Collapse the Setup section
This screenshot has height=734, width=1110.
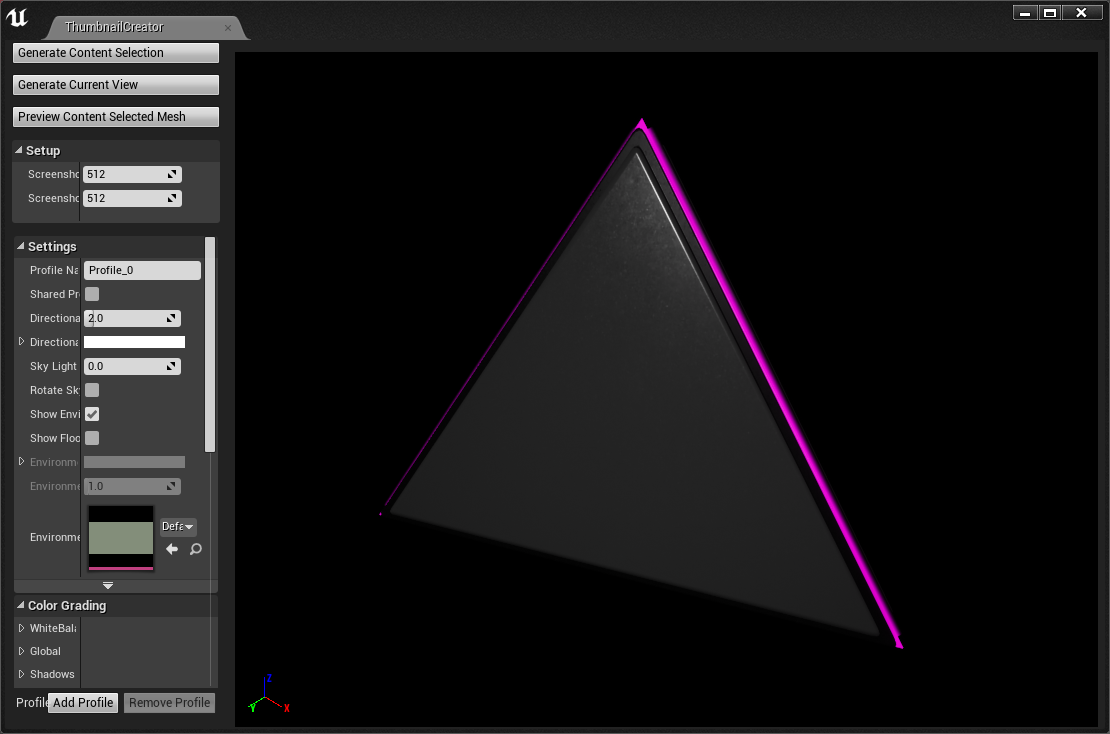(19, 150)
